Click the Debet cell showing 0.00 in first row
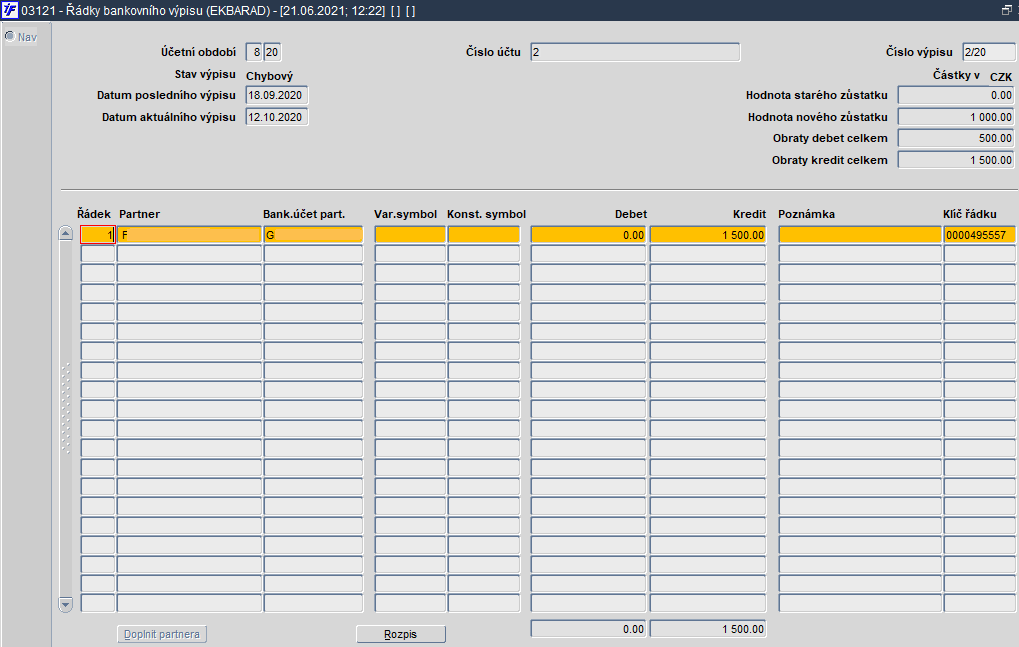Viewport: 1019px width, 647px height. pos(588,235)
